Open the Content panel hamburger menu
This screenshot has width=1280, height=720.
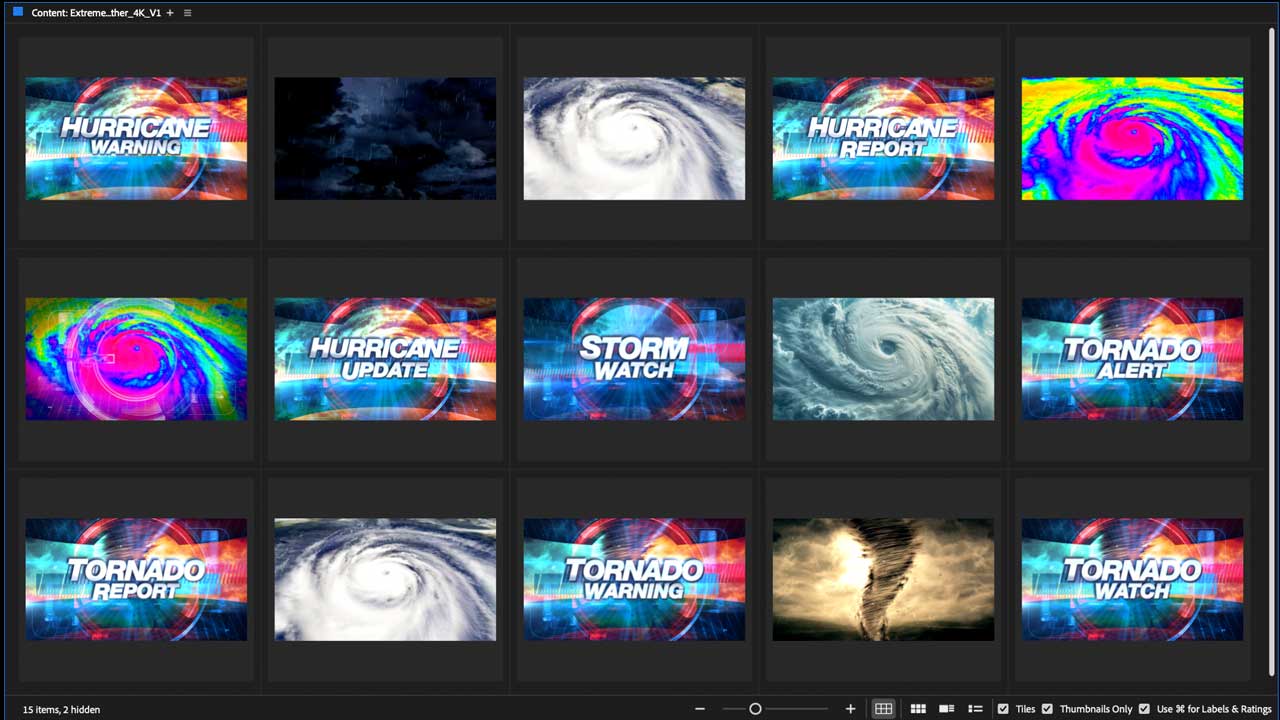point(187,13)
